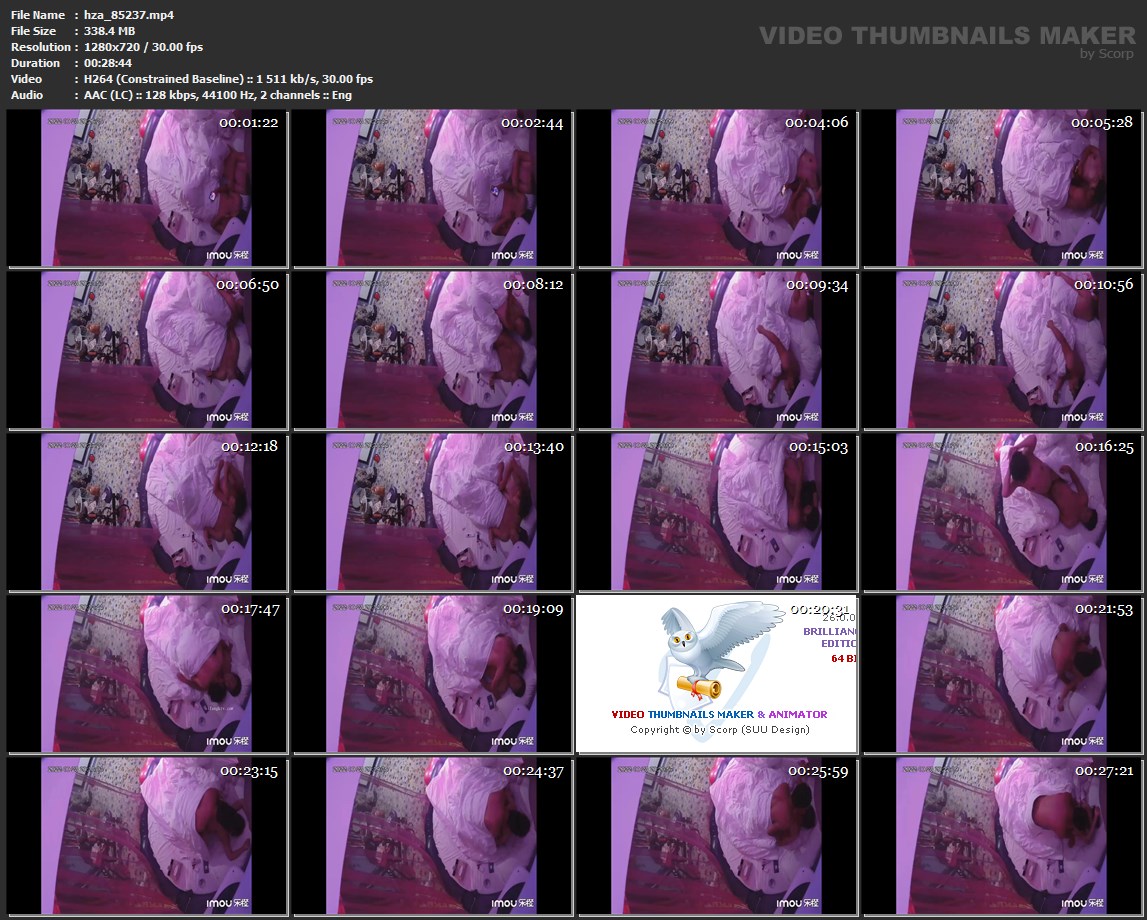Image resolution: width=1147 pixels, height=920 pixels.
Task: Open the 00:12:18 frame
Action: pos(146,512)
